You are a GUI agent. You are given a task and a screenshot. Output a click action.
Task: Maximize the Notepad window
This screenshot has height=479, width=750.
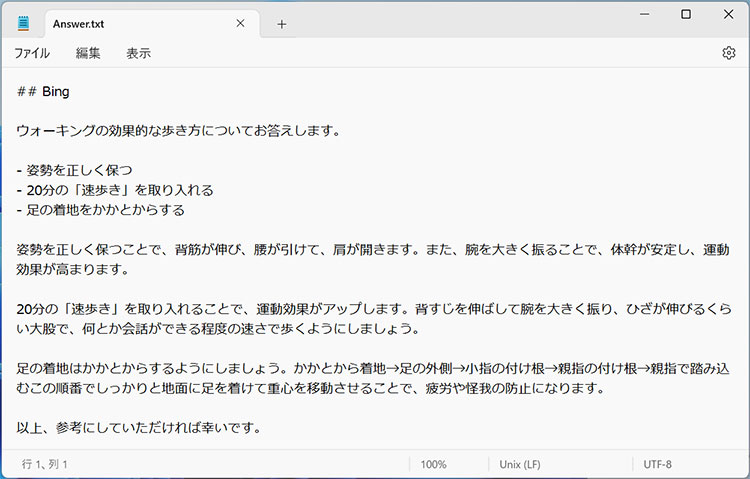tap(685, 14)
